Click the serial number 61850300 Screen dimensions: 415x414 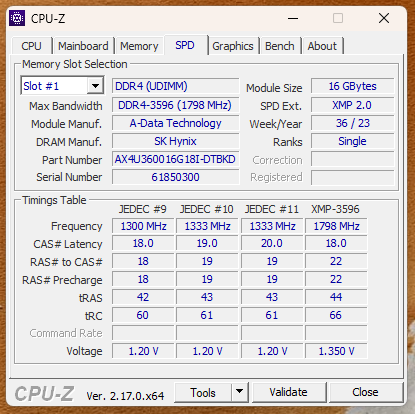point(176,177)
